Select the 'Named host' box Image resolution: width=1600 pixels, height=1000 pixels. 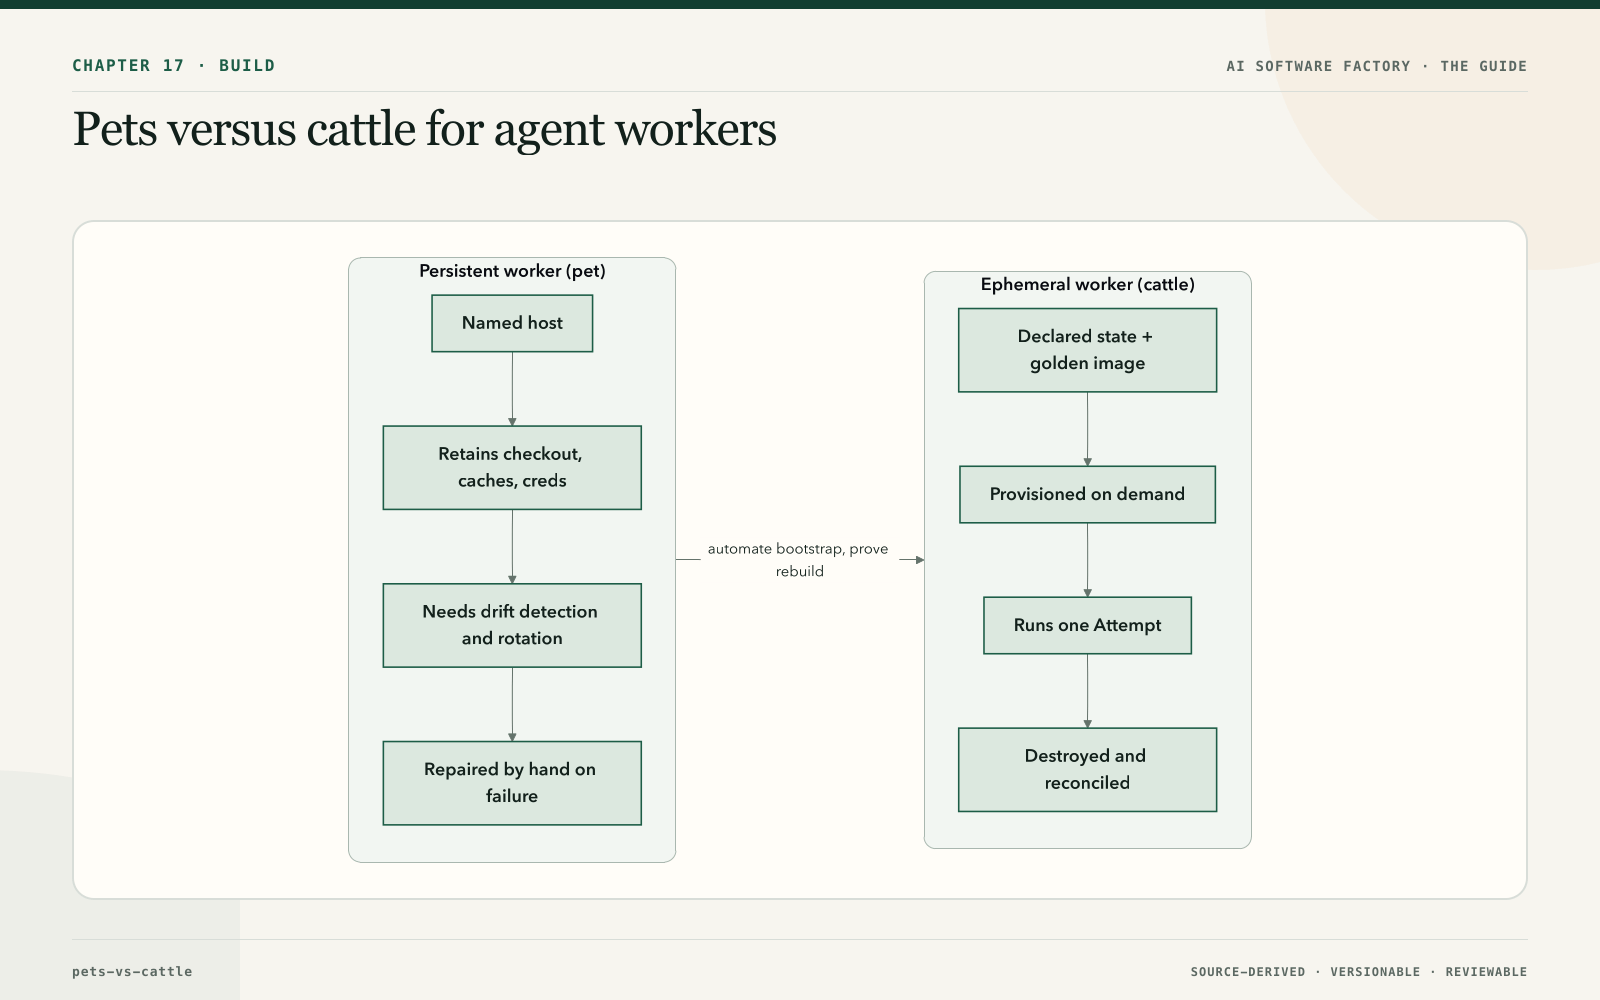click(x=512, y=323)
